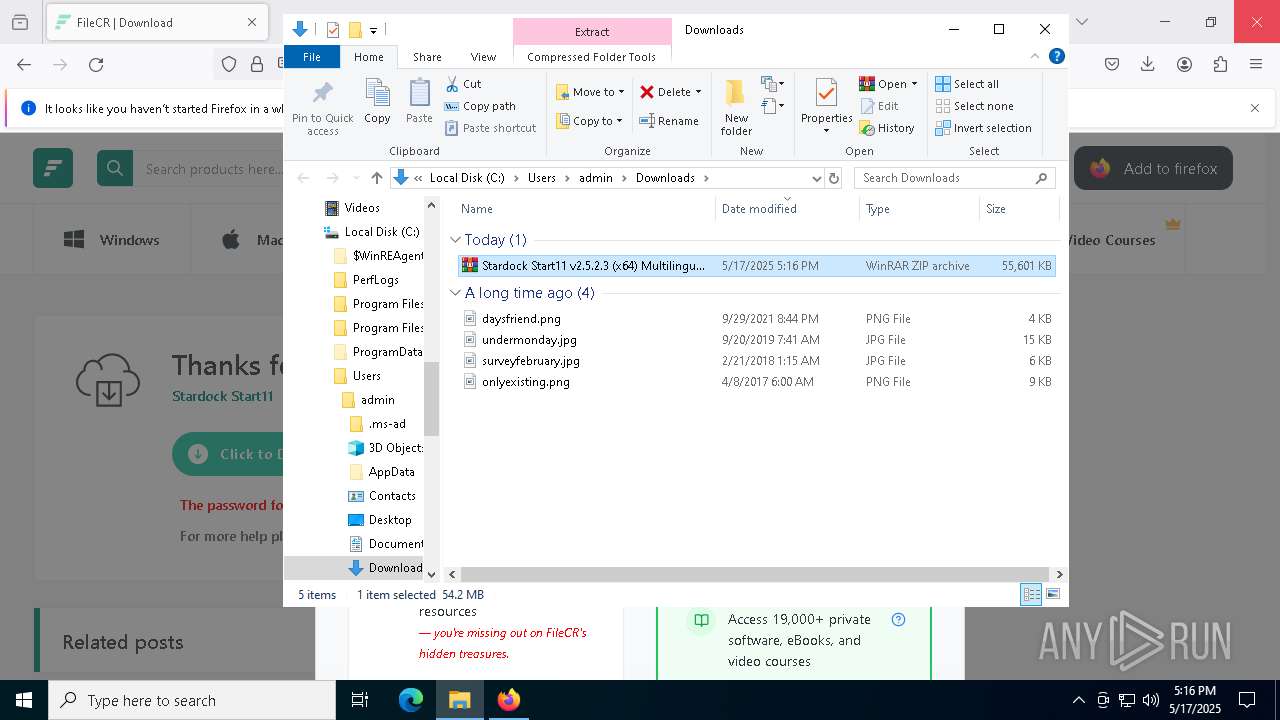Collapse the Today group
This screenshot has height=720, width=1280.
456,240
